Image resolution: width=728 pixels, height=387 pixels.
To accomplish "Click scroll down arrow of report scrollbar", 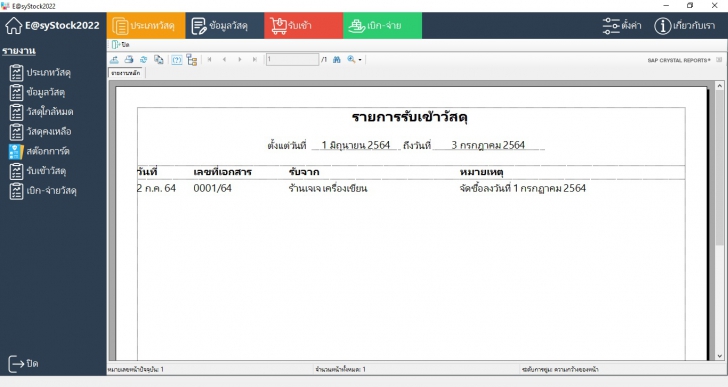I will (720, 356).
